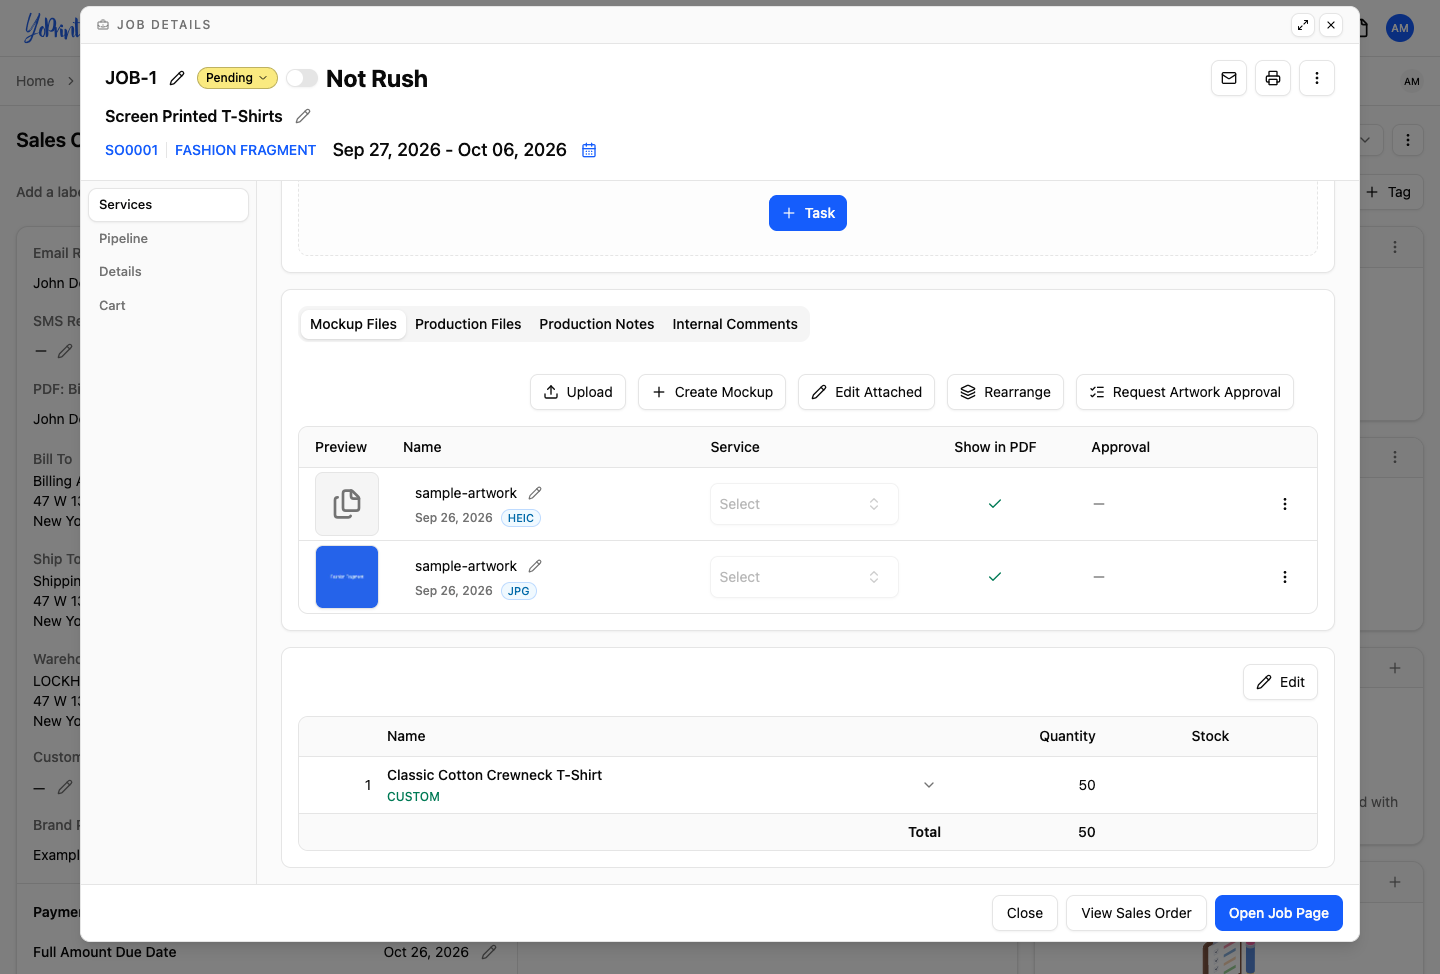Screen dimensions: 1440x974
Task: Toggle the Not Rush switch
Action: [x=302, y=78]
